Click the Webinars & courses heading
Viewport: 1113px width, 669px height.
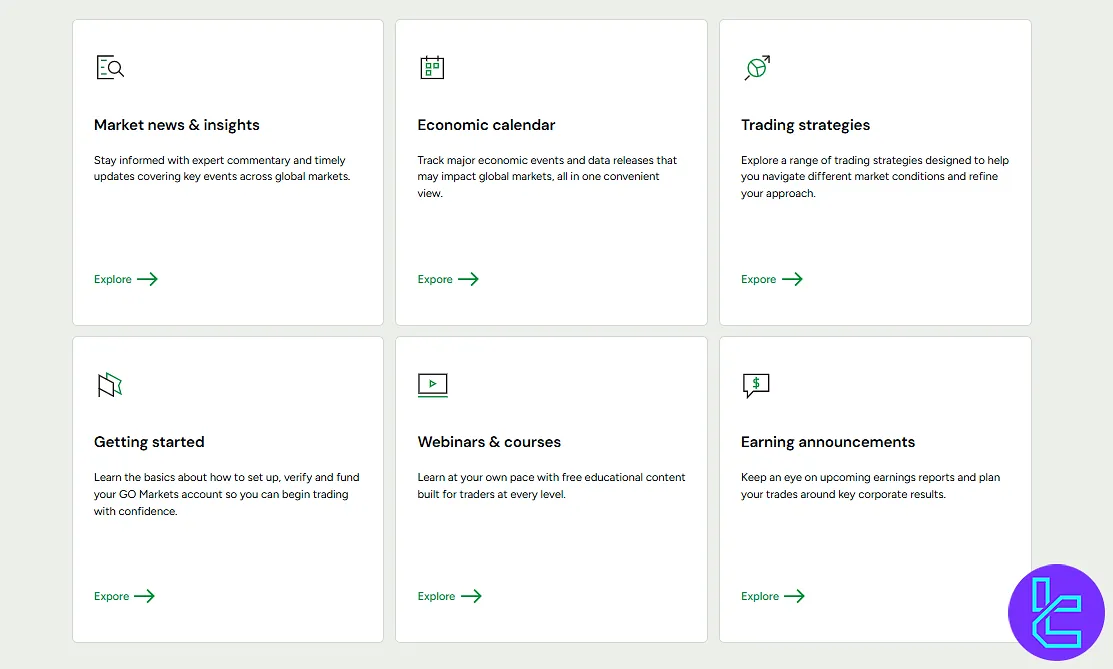click(489, 441)
